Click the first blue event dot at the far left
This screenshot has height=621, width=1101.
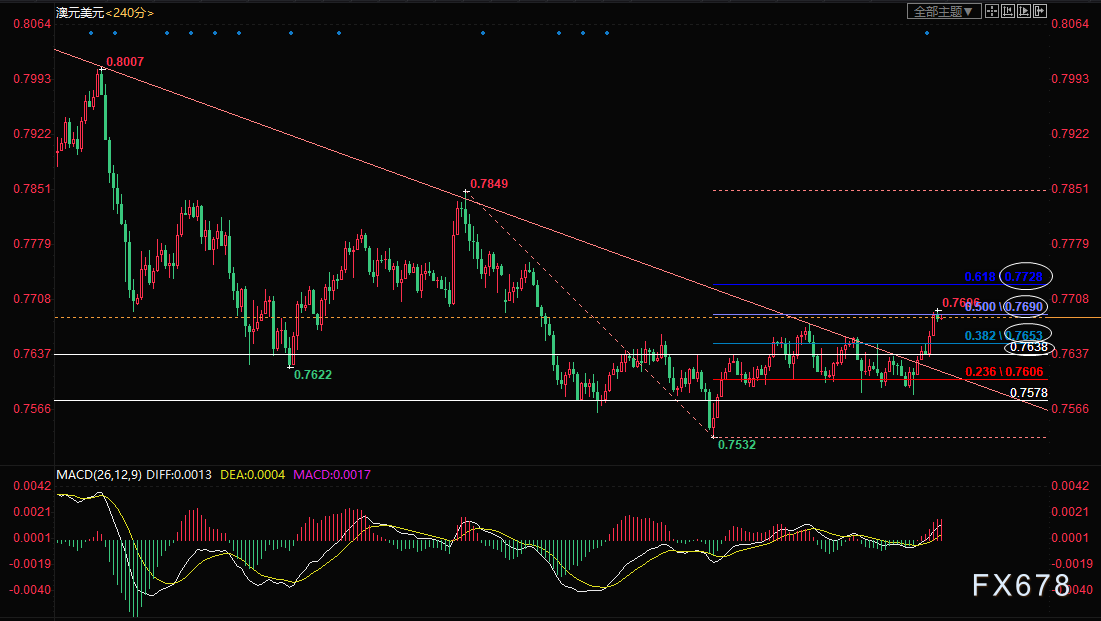point(91,33)
